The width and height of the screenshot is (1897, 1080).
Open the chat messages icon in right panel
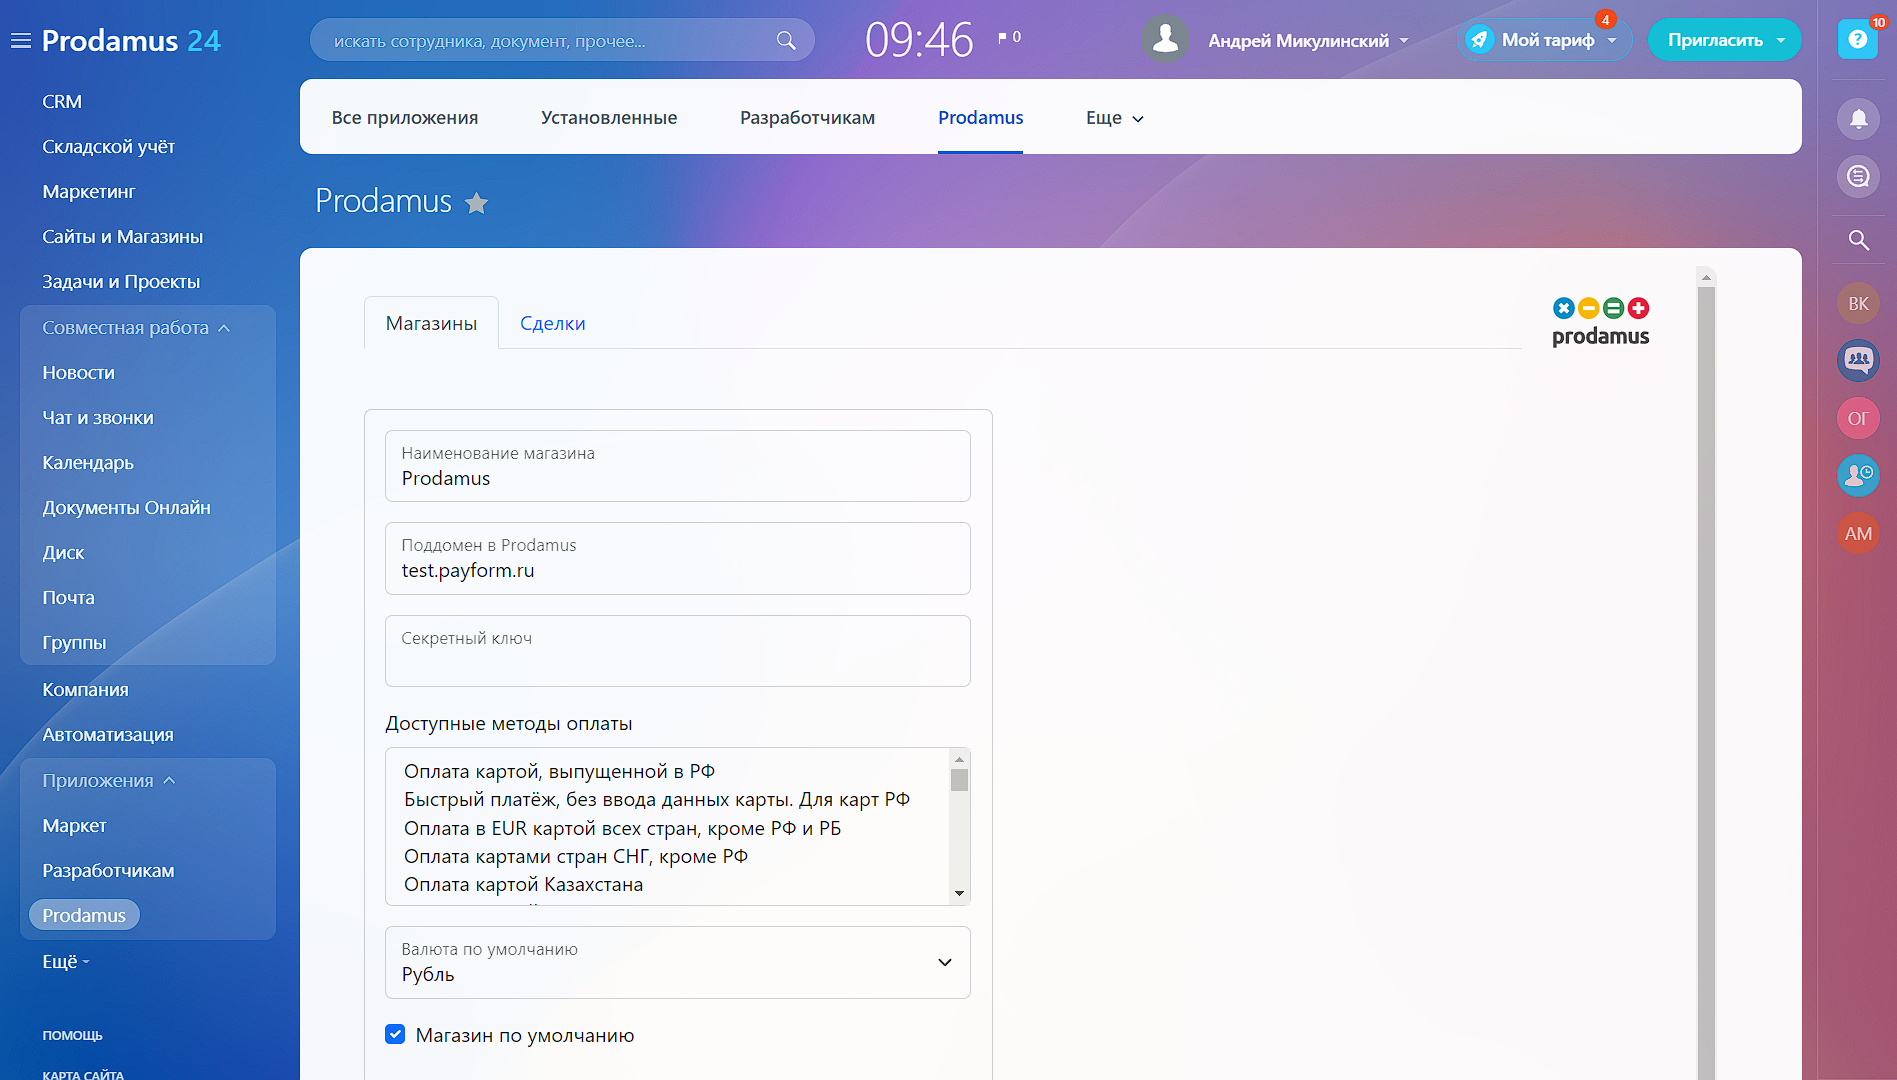[1858, 177]
